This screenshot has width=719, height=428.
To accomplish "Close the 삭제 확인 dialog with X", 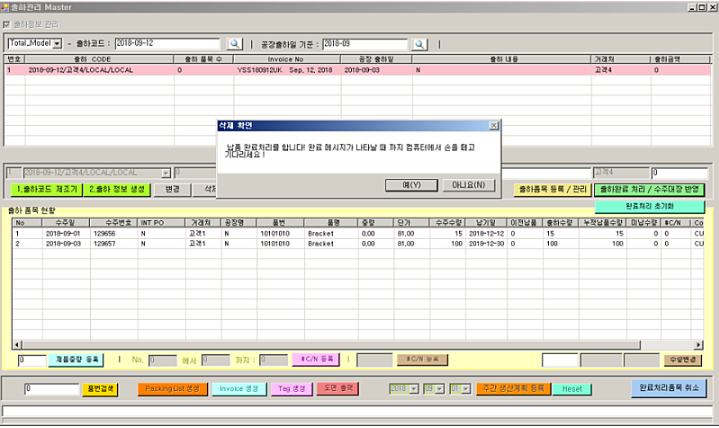I will coord(493,126).
